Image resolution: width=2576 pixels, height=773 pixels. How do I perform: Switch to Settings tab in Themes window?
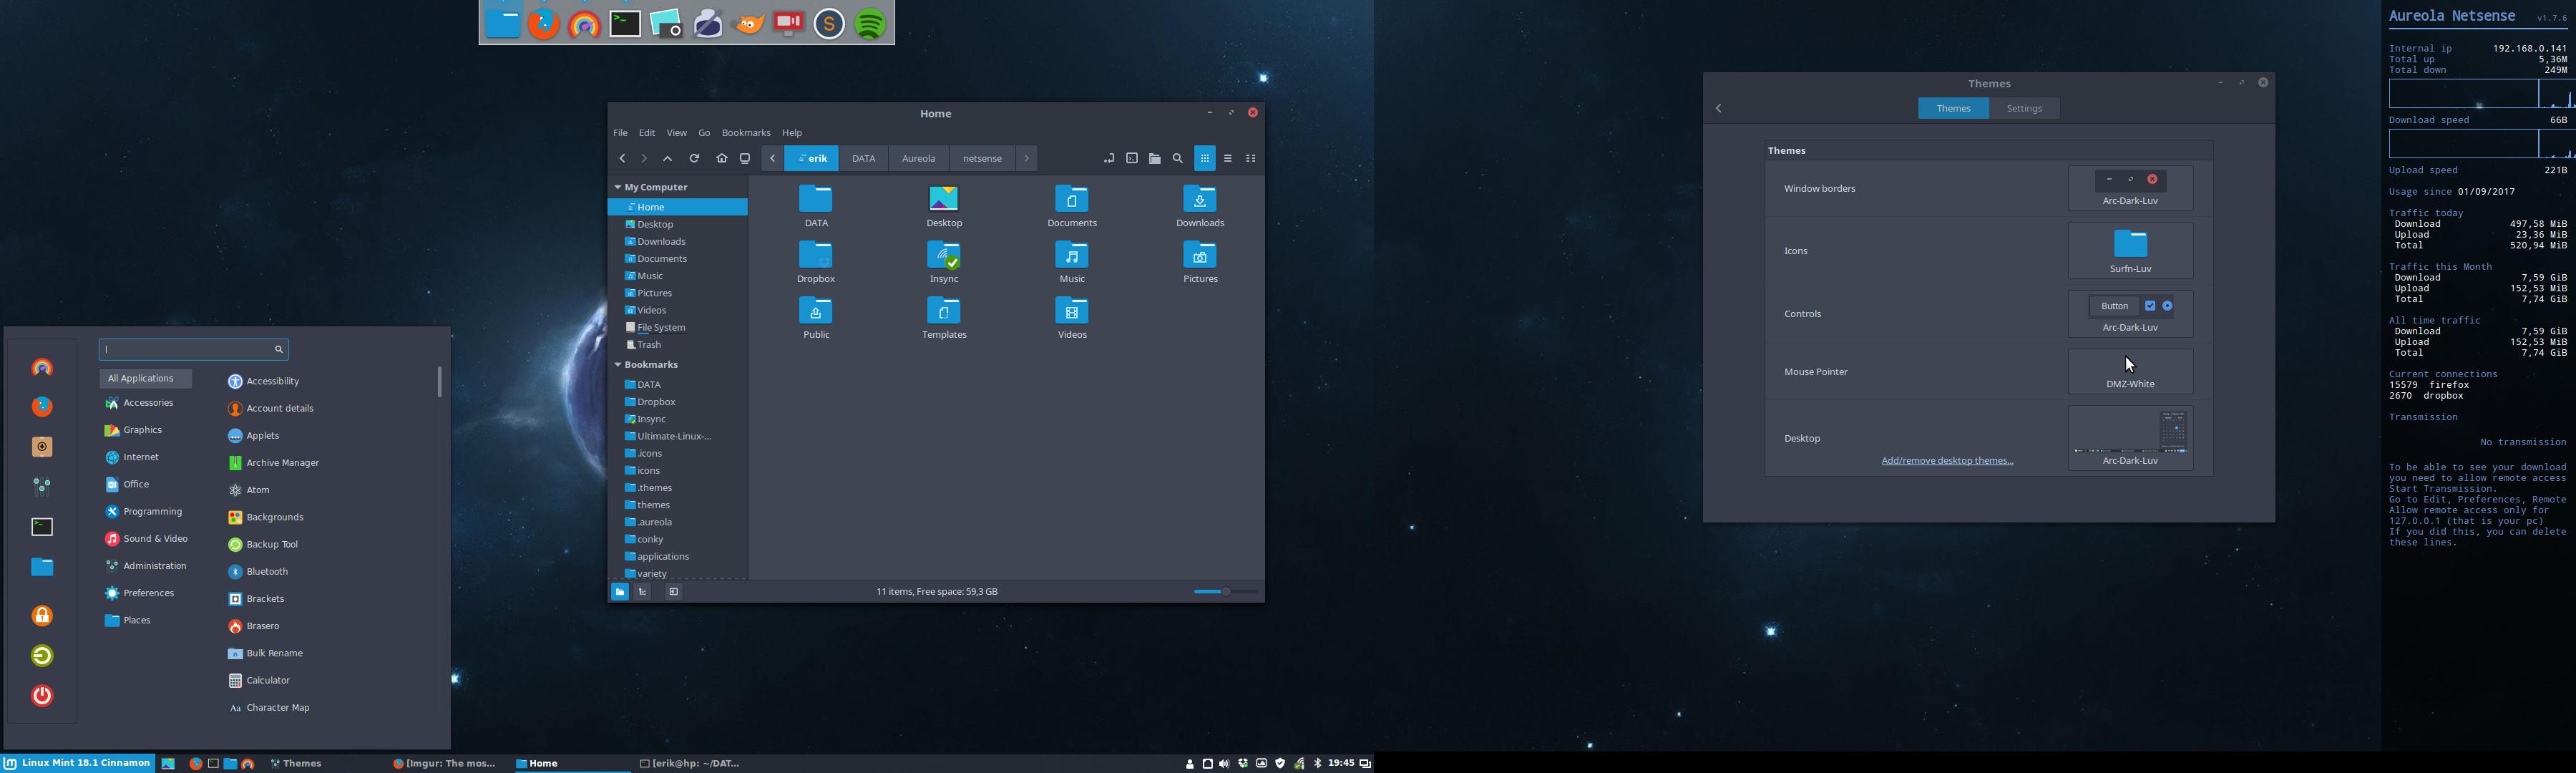coord(2024,108)
